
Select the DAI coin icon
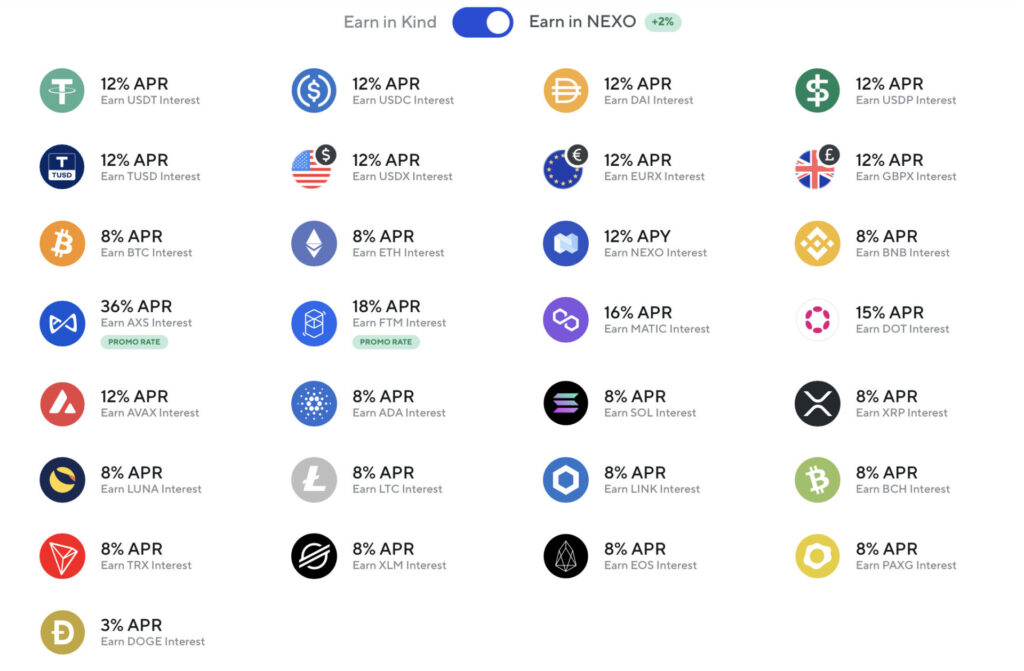pyautogui.click(x=566, y=90)
